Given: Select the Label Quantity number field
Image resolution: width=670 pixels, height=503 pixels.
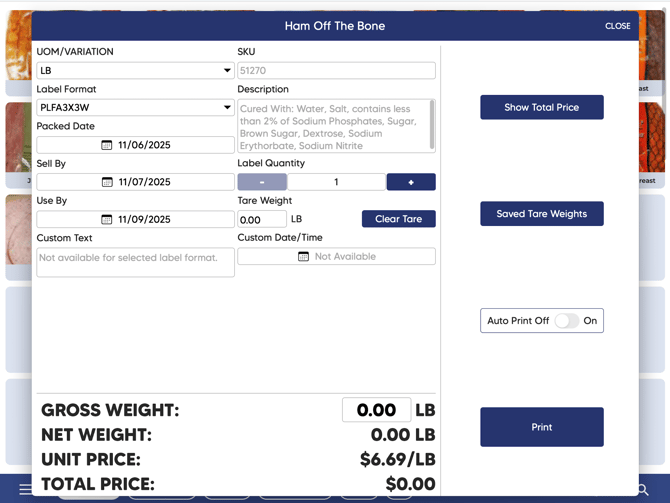Looking at the screenshot, I should 336,182.
